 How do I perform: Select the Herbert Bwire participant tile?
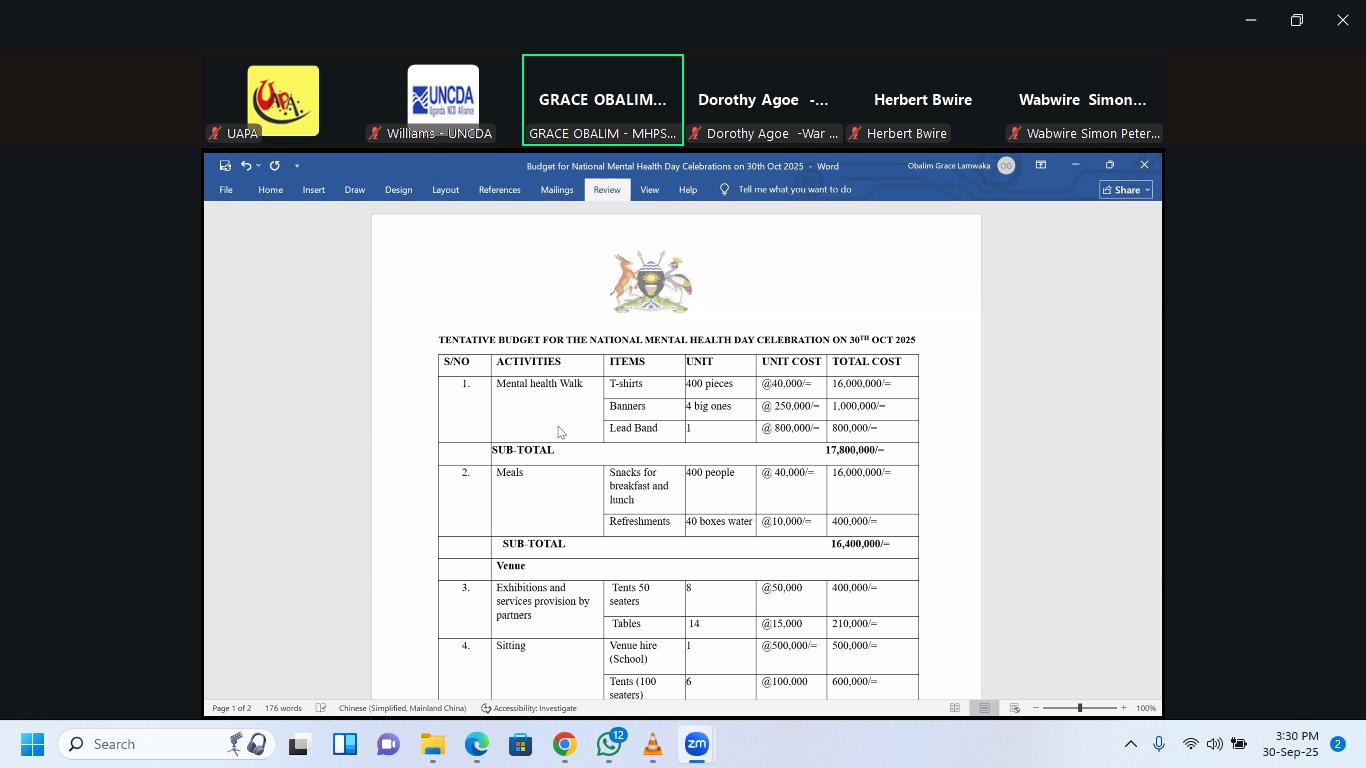[x=923, y=101]
